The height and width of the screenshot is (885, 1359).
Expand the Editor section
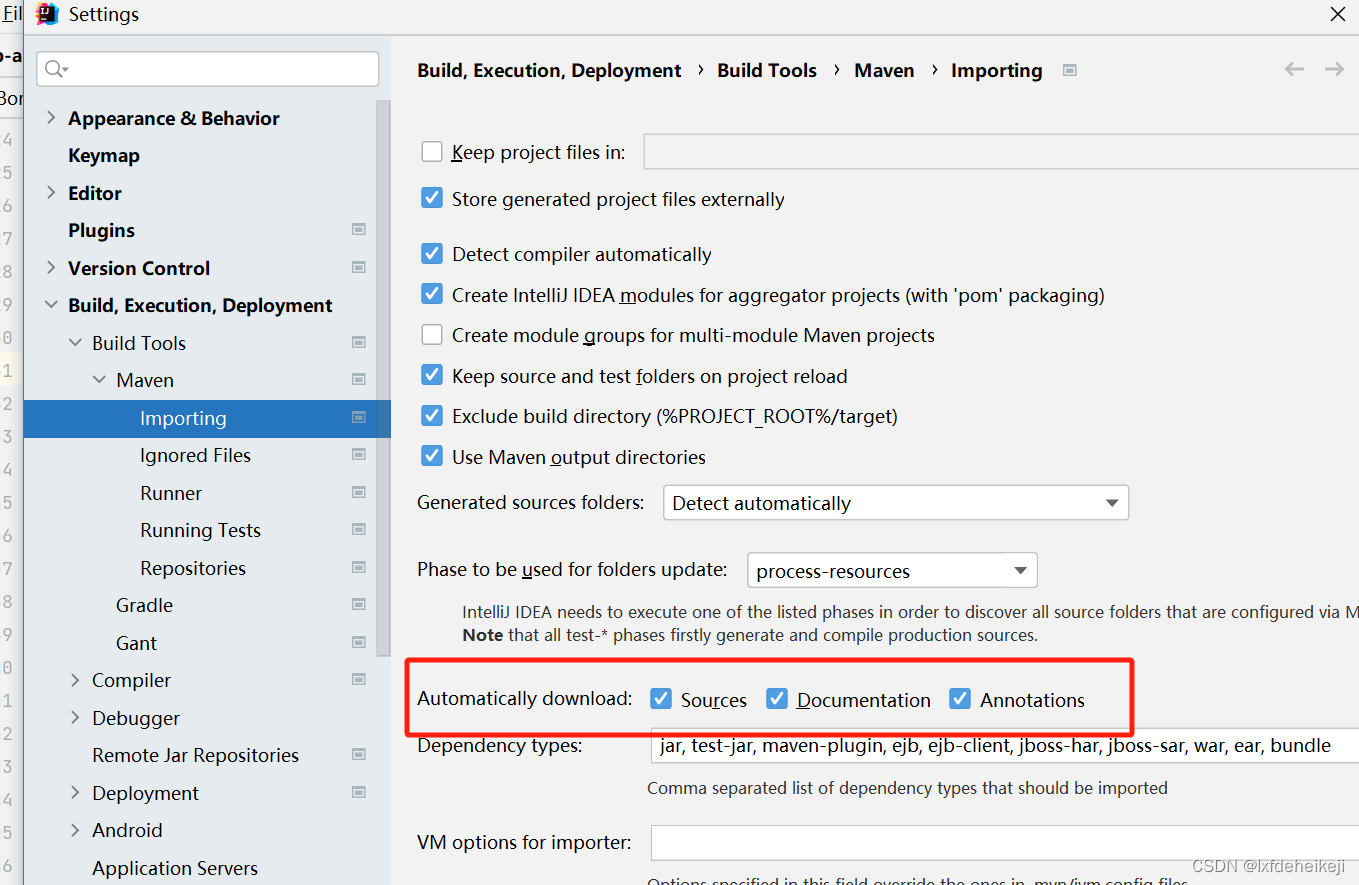(51, 193)
